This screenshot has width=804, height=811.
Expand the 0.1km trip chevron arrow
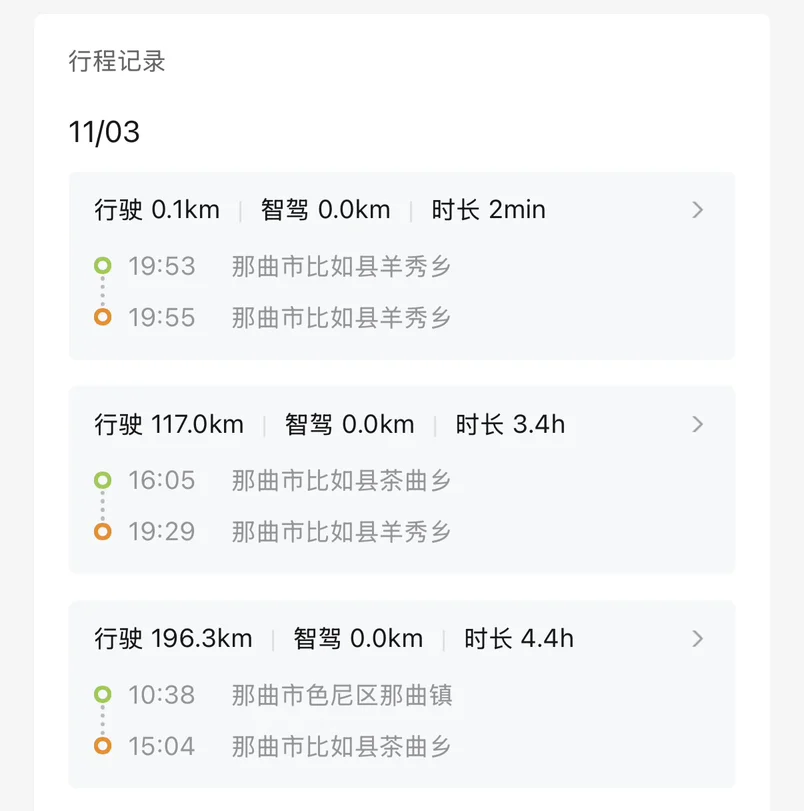(698, 210)
